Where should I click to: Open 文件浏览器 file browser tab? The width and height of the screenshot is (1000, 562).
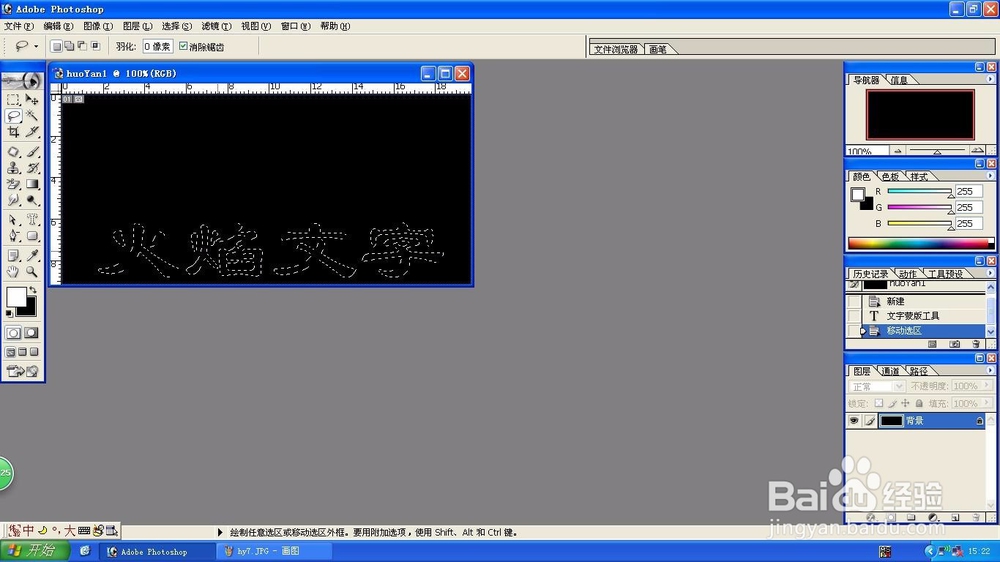click(x=615, y=49)
